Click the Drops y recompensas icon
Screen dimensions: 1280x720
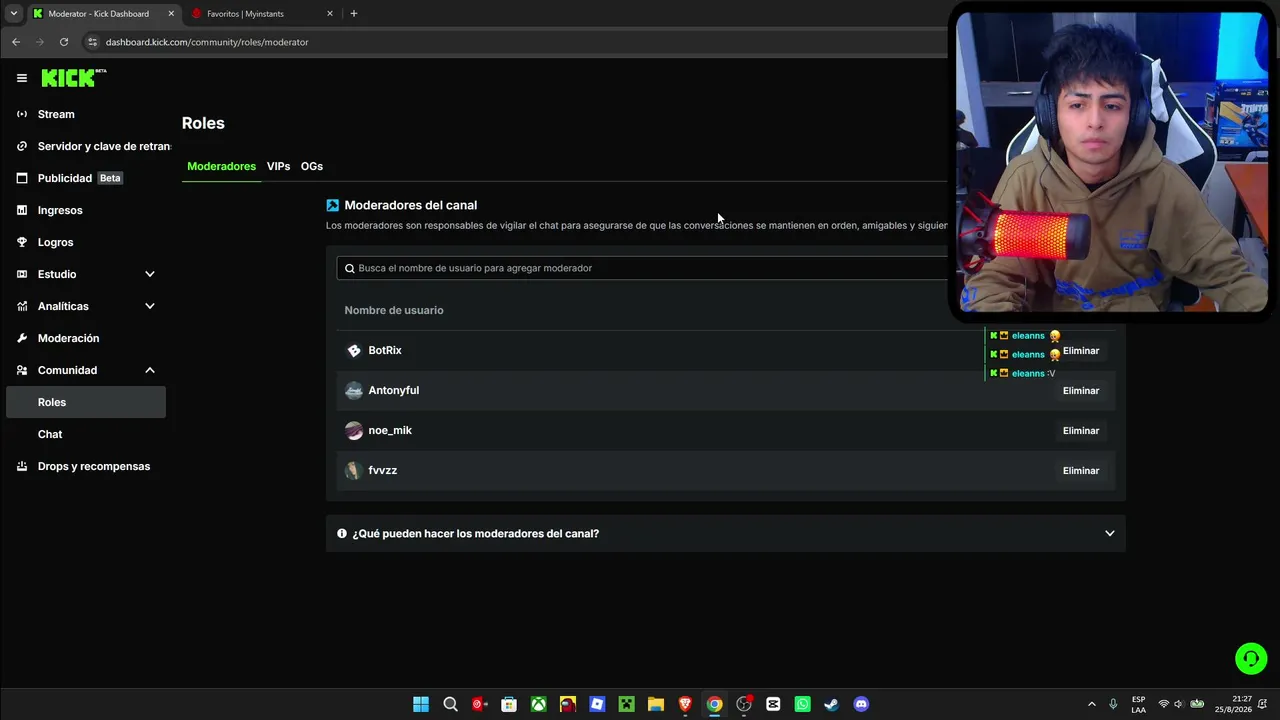[22, 466]
